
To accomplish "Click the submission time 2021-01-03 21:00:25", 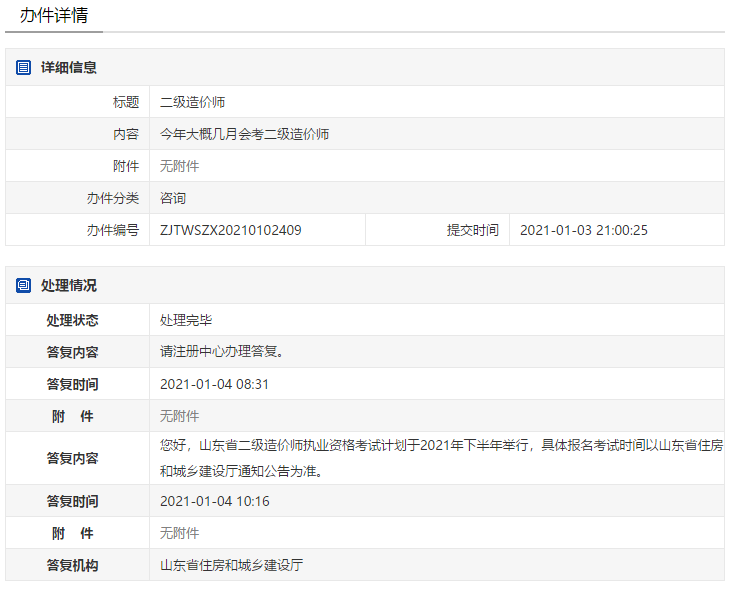I will pos(584,230).
